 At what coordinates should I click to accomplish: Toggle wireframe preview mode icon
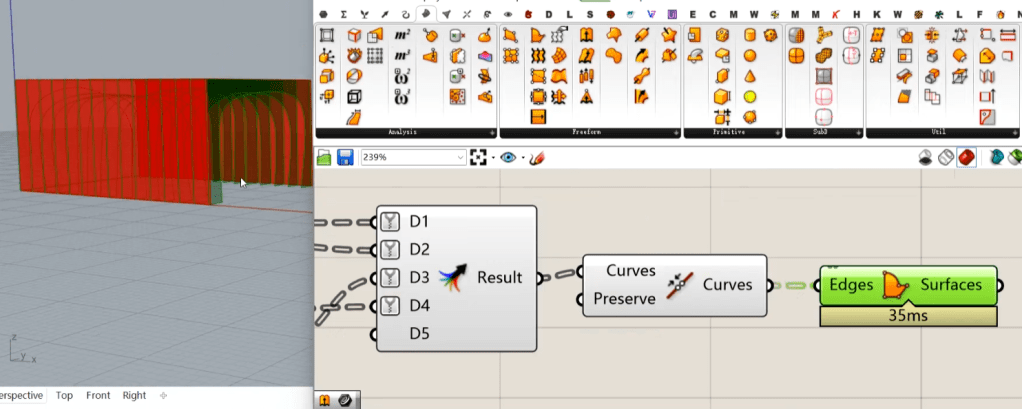946,157
